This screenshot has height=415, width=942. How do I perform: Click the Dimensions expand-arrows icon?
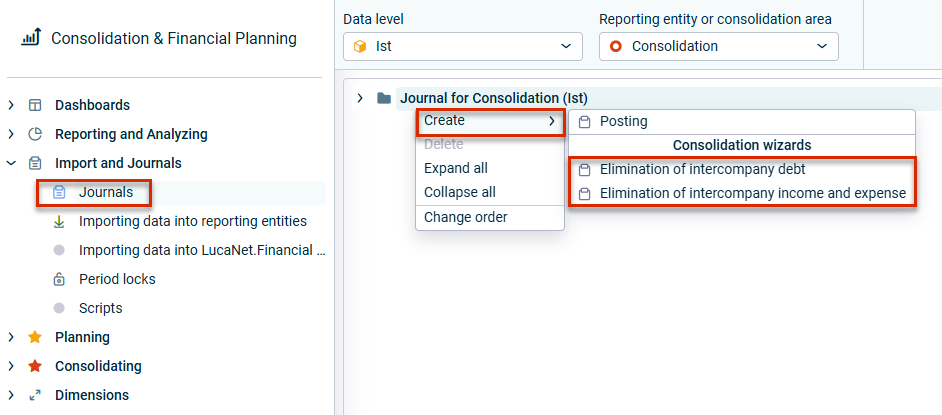[35, 395]
